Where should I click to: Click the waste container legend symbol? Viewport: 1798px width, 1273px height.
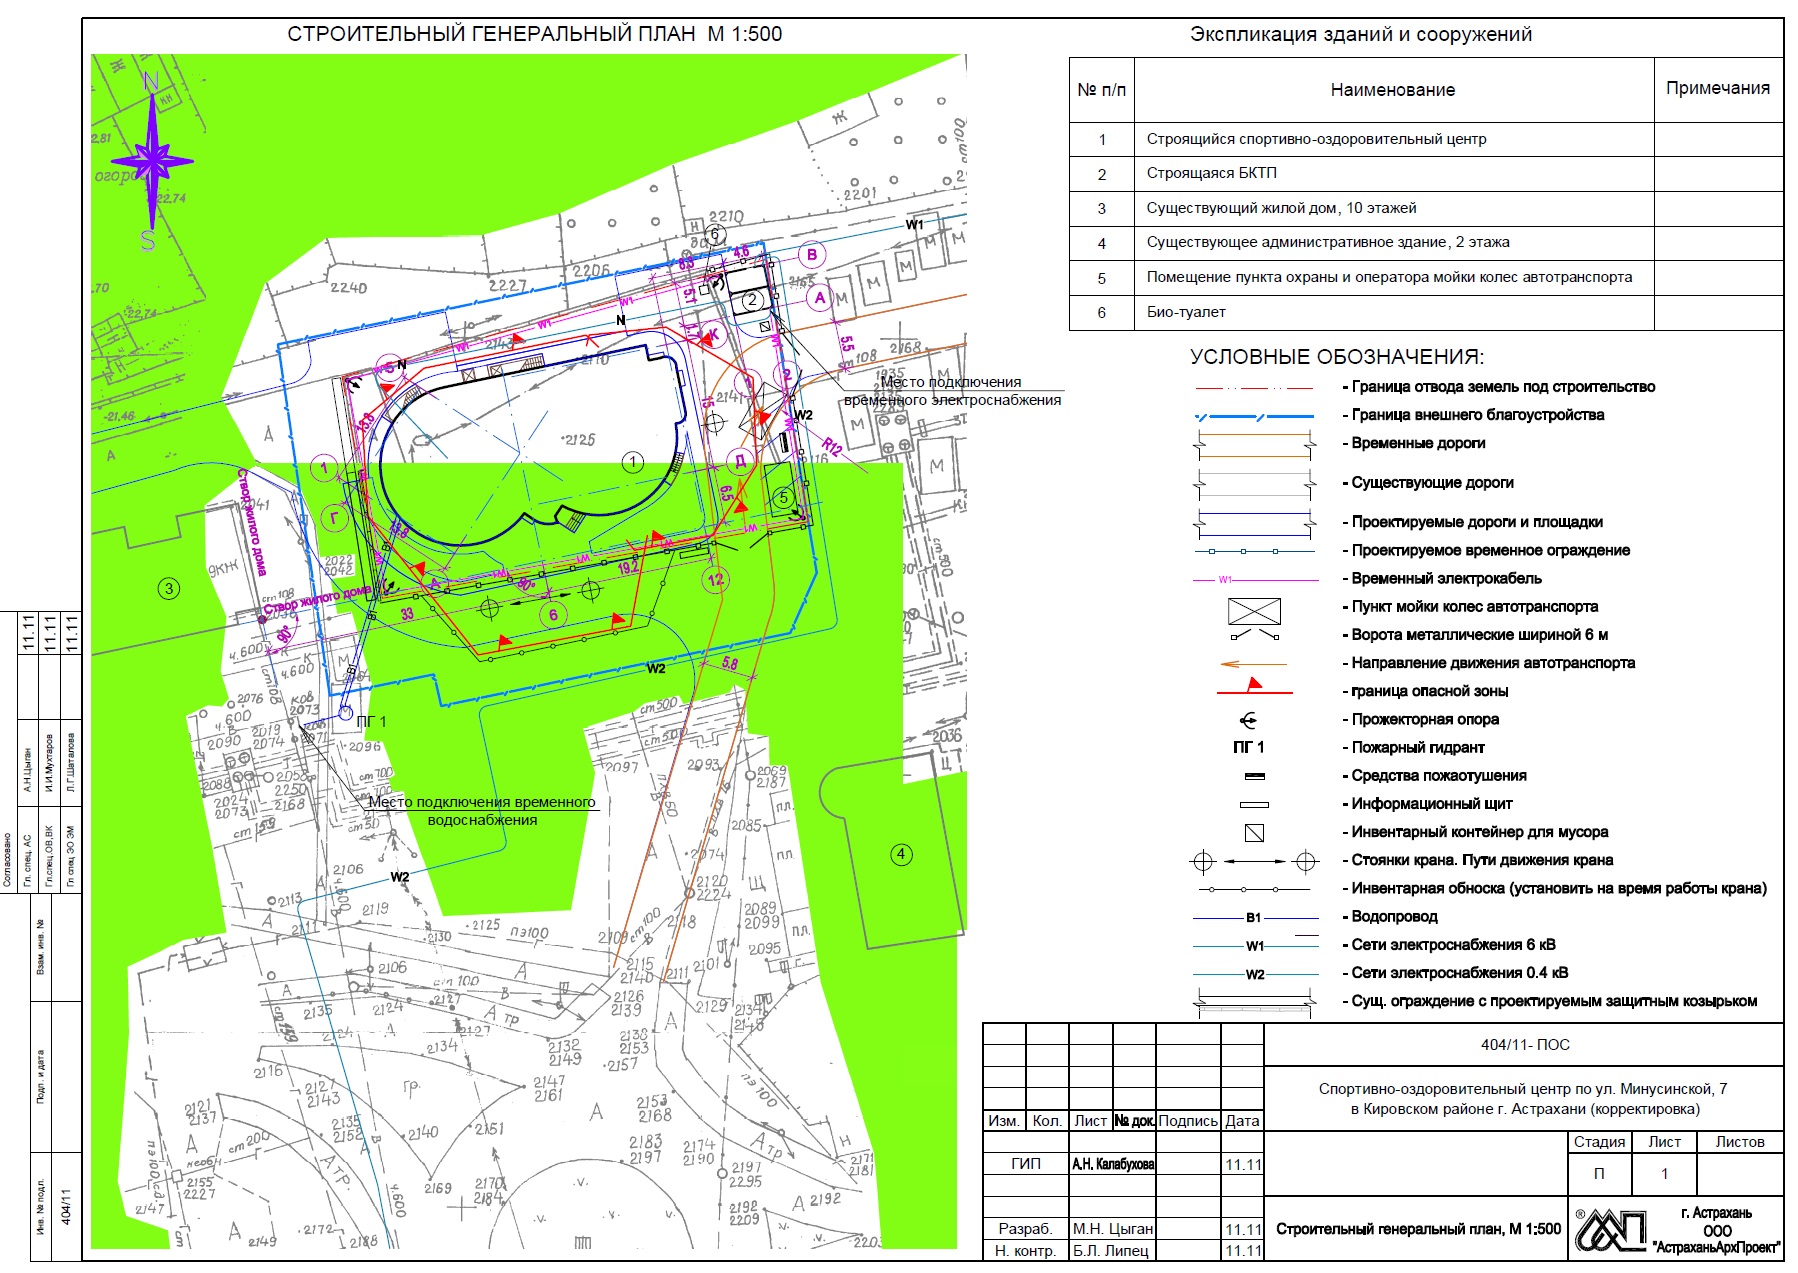(x=1254, y=832)
